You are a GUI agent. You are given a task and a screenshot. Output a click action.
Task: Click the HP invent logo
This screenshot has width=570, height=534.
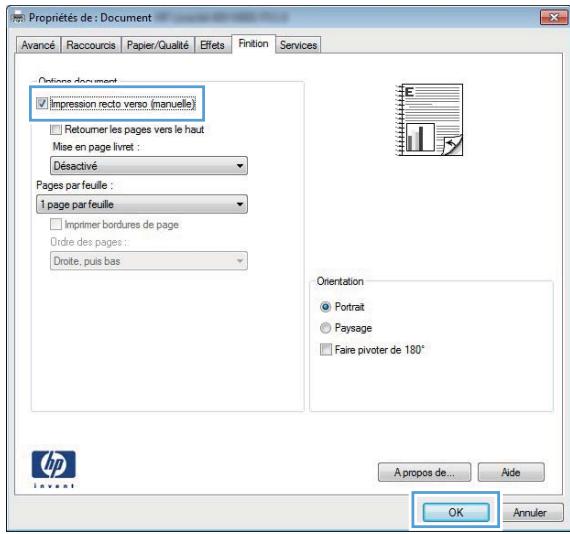pos(54,469)
